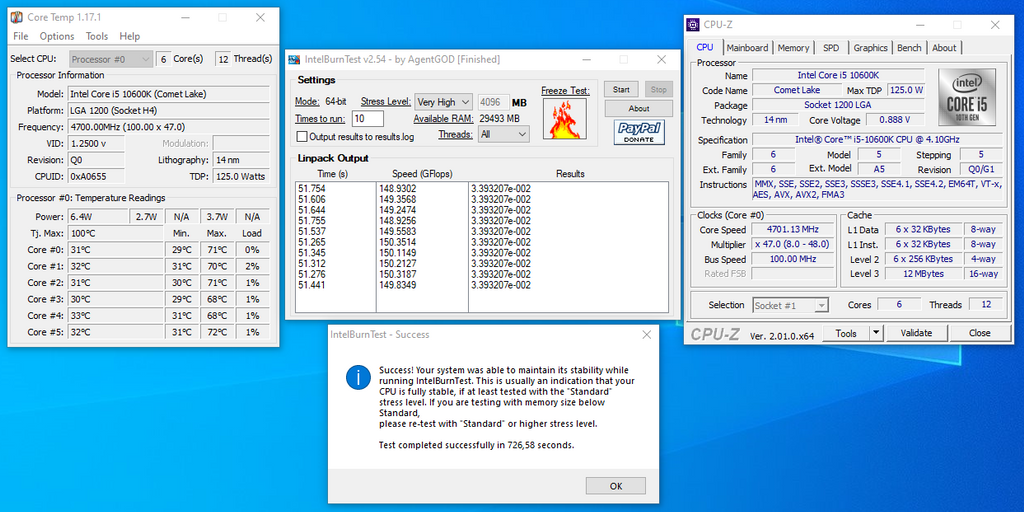Open the Stress Level dropdown
Screen dimensions: 1024x512
coord(443,102)
